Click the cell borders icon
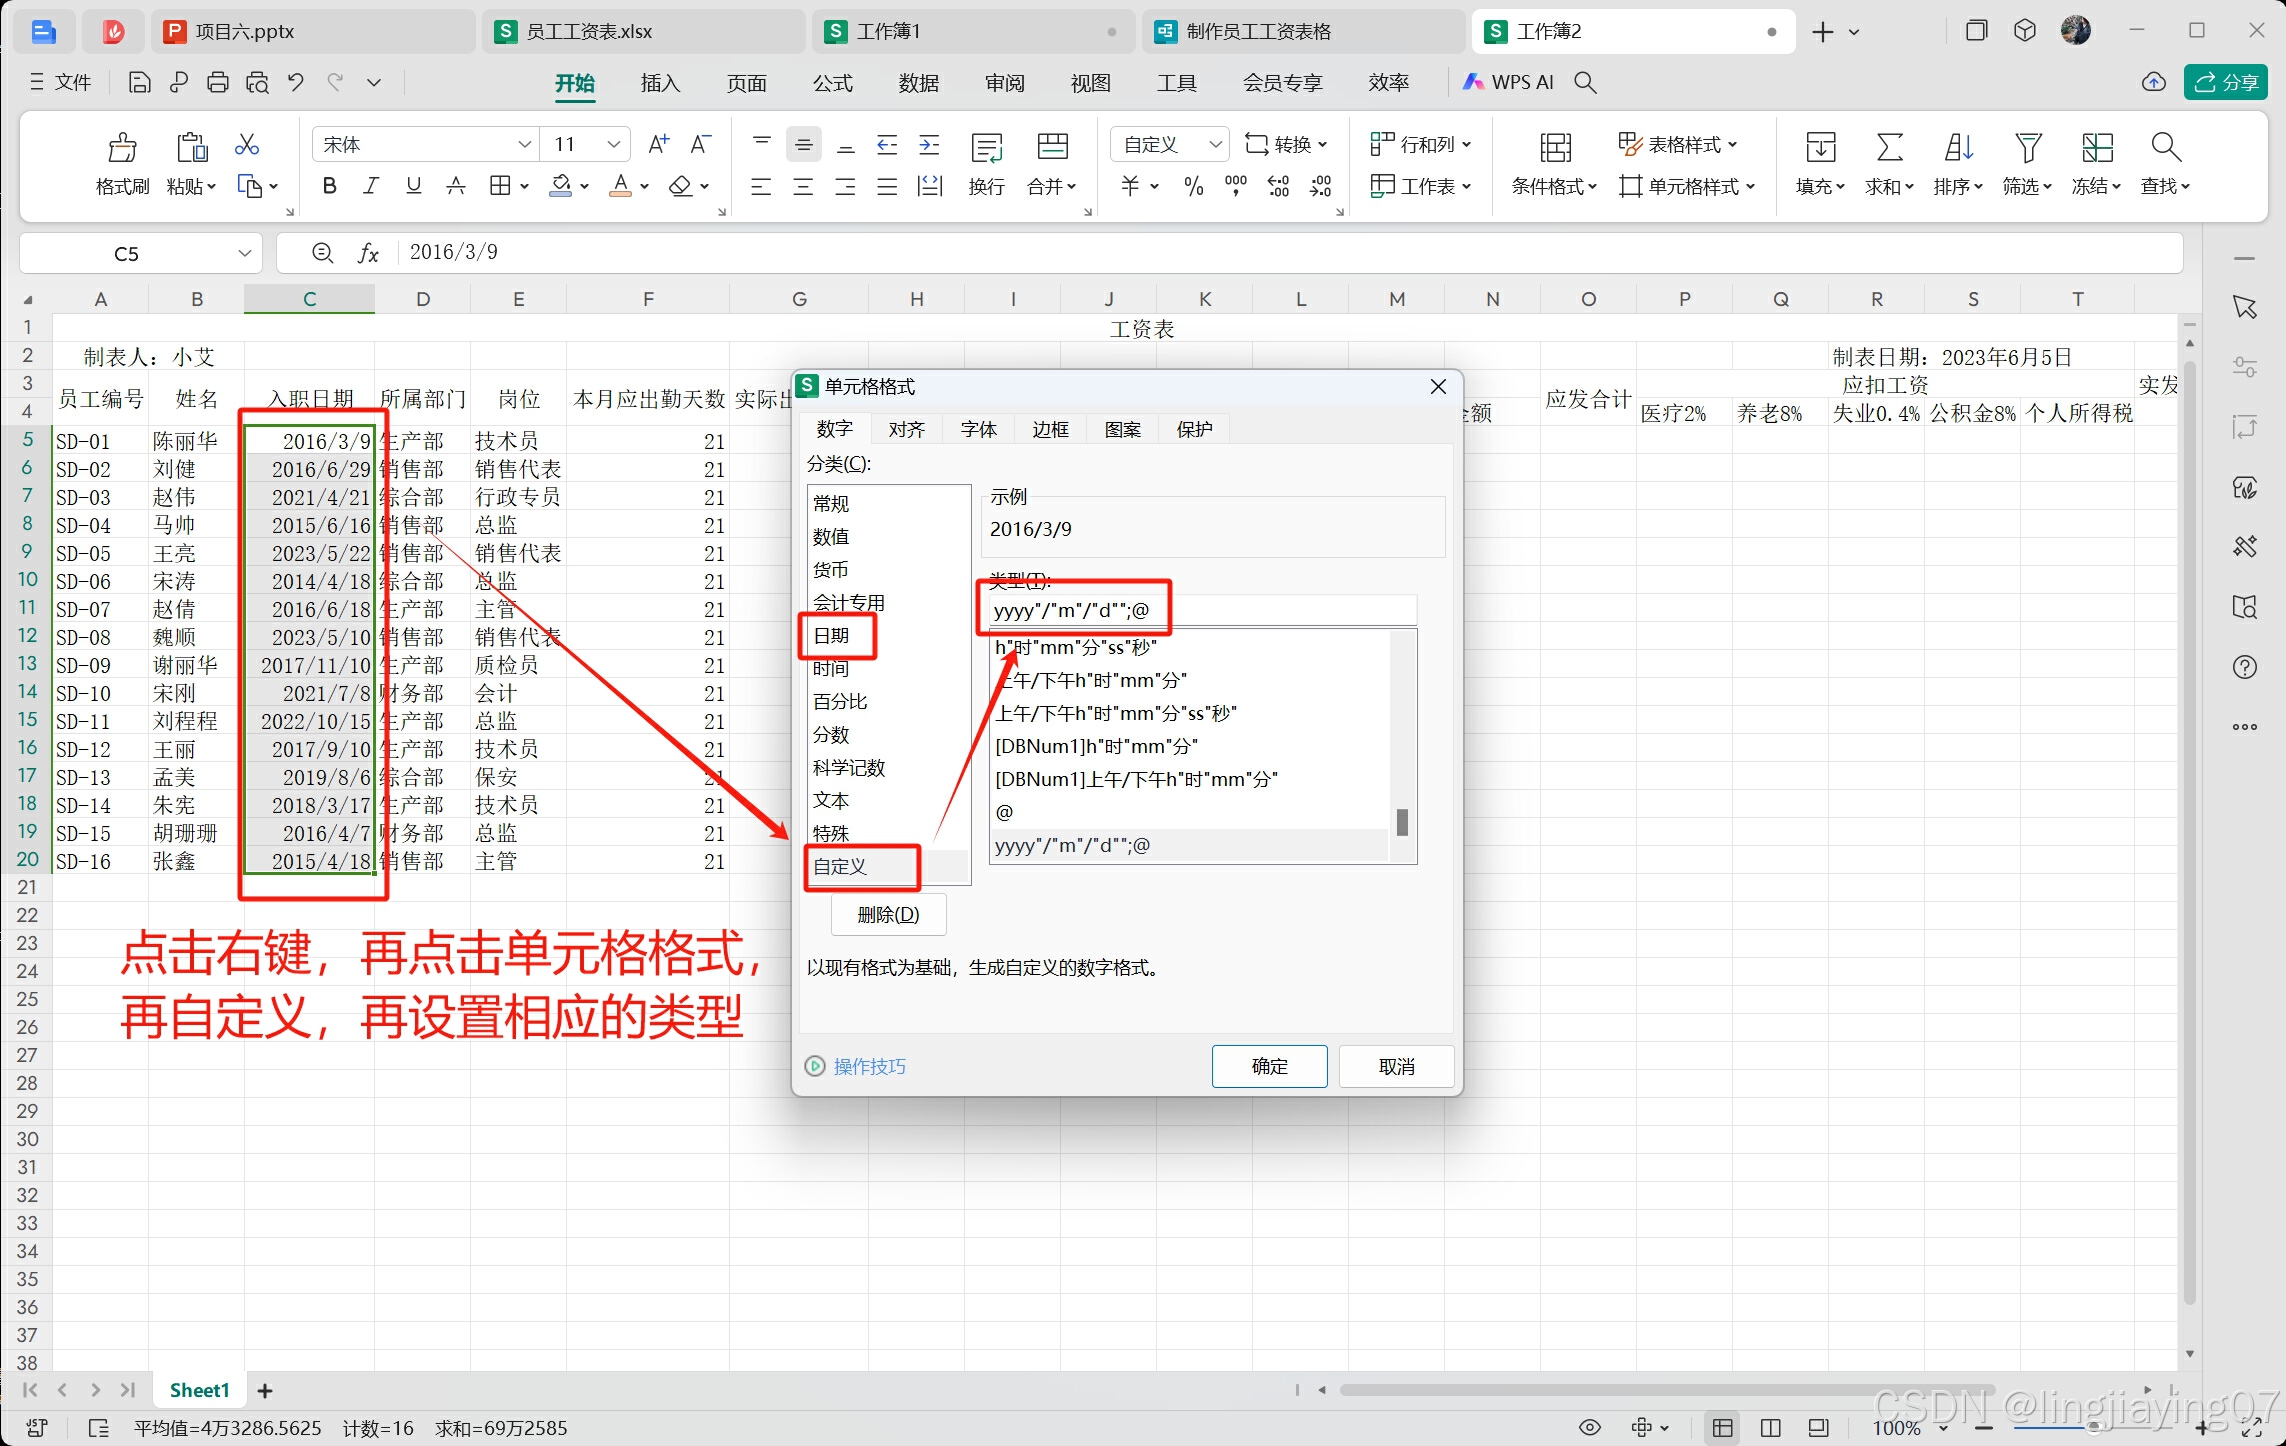This screenshot has height=1446, width=2286. (x=499, y=186)
